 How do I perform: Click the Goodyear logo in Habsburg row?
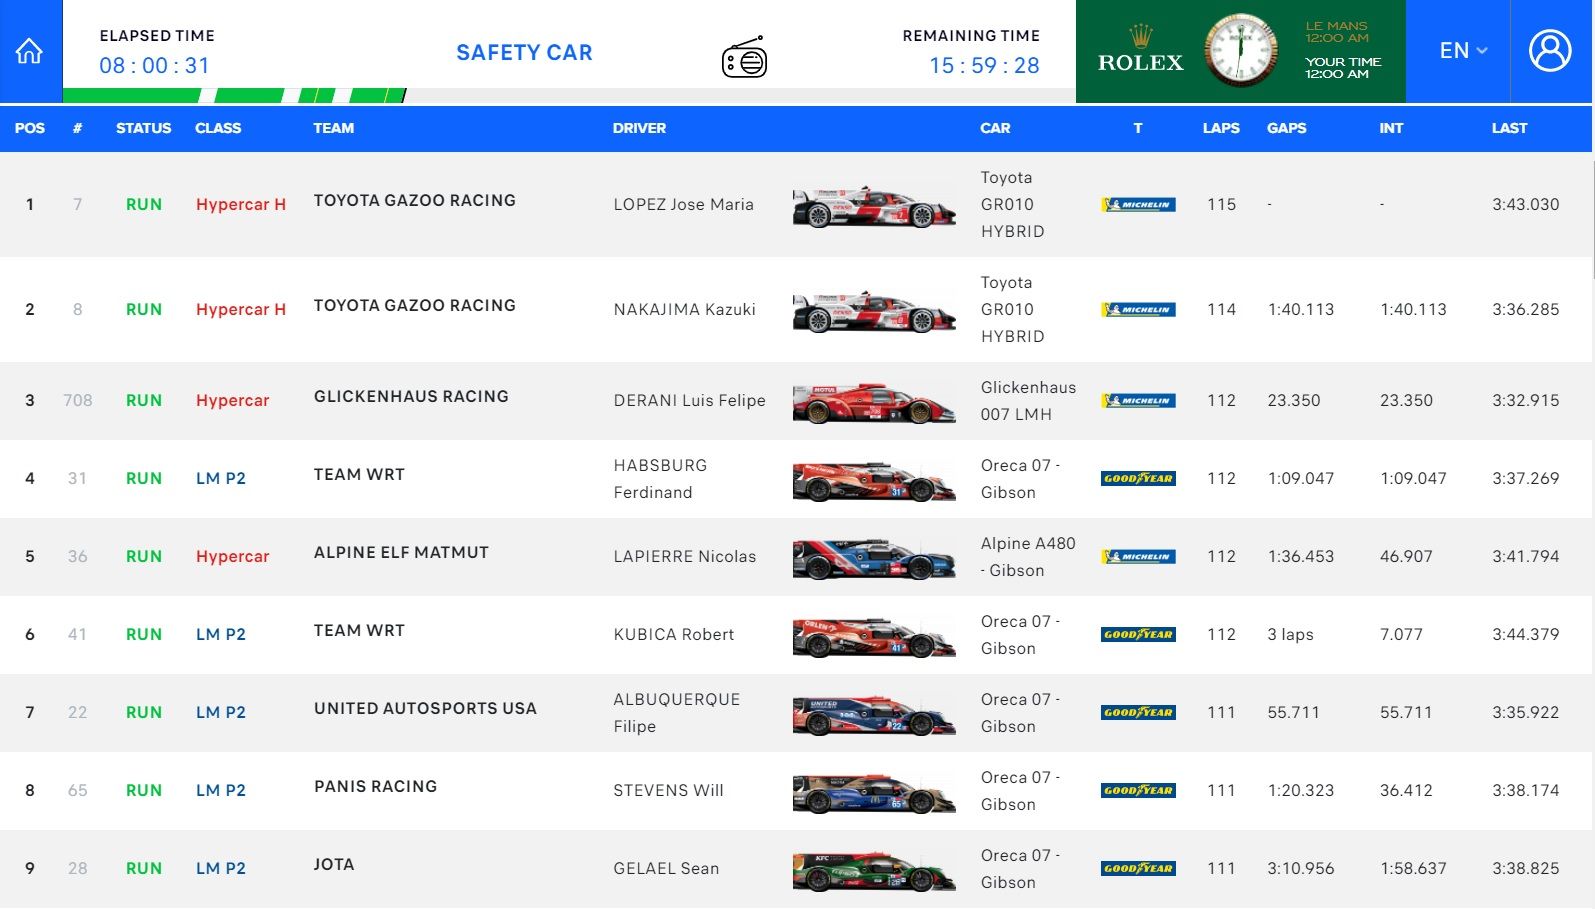tap(1138, 479)
